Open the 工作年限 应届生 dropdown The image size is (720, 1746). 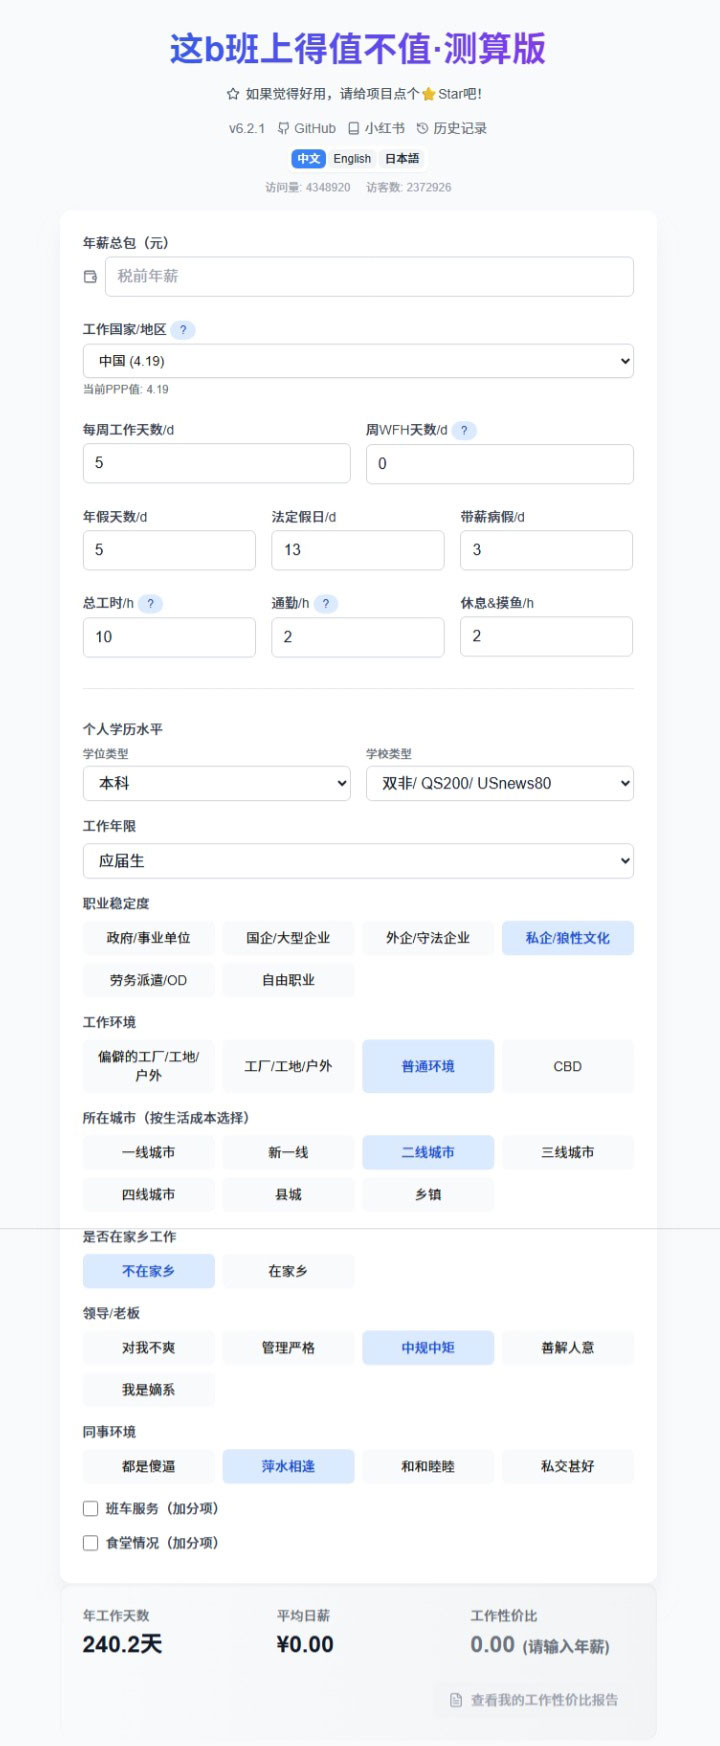pos(358,861)
